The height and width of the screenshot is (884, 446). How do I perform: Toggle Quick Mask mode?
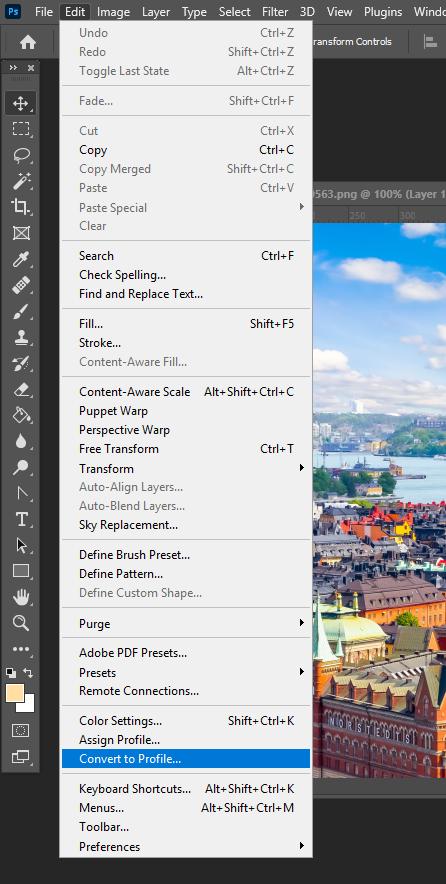click(x=21, y=731)
